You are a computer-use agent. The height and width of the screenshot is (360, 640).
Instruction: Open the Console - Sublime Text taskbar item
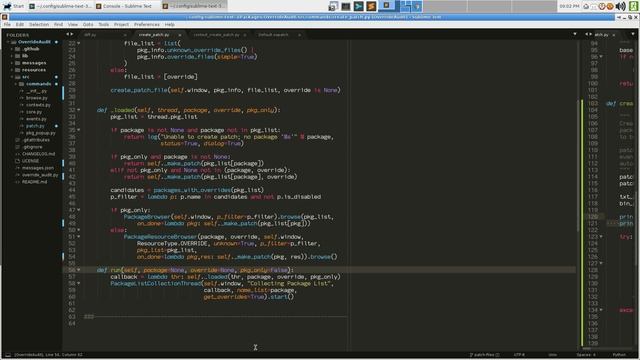point(127,6)
